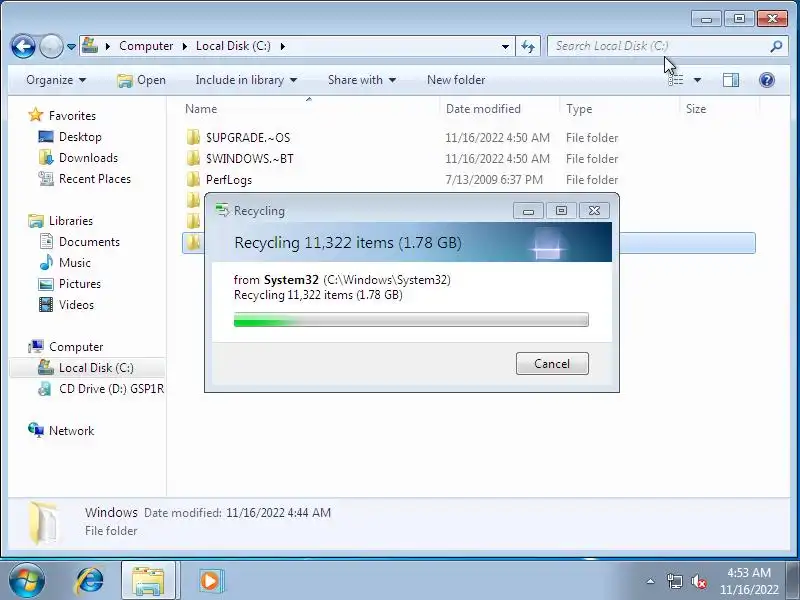Click the muted volume tray icon
Image resolution: width=800 pixels, height=600 pixels.
[698, 581]
